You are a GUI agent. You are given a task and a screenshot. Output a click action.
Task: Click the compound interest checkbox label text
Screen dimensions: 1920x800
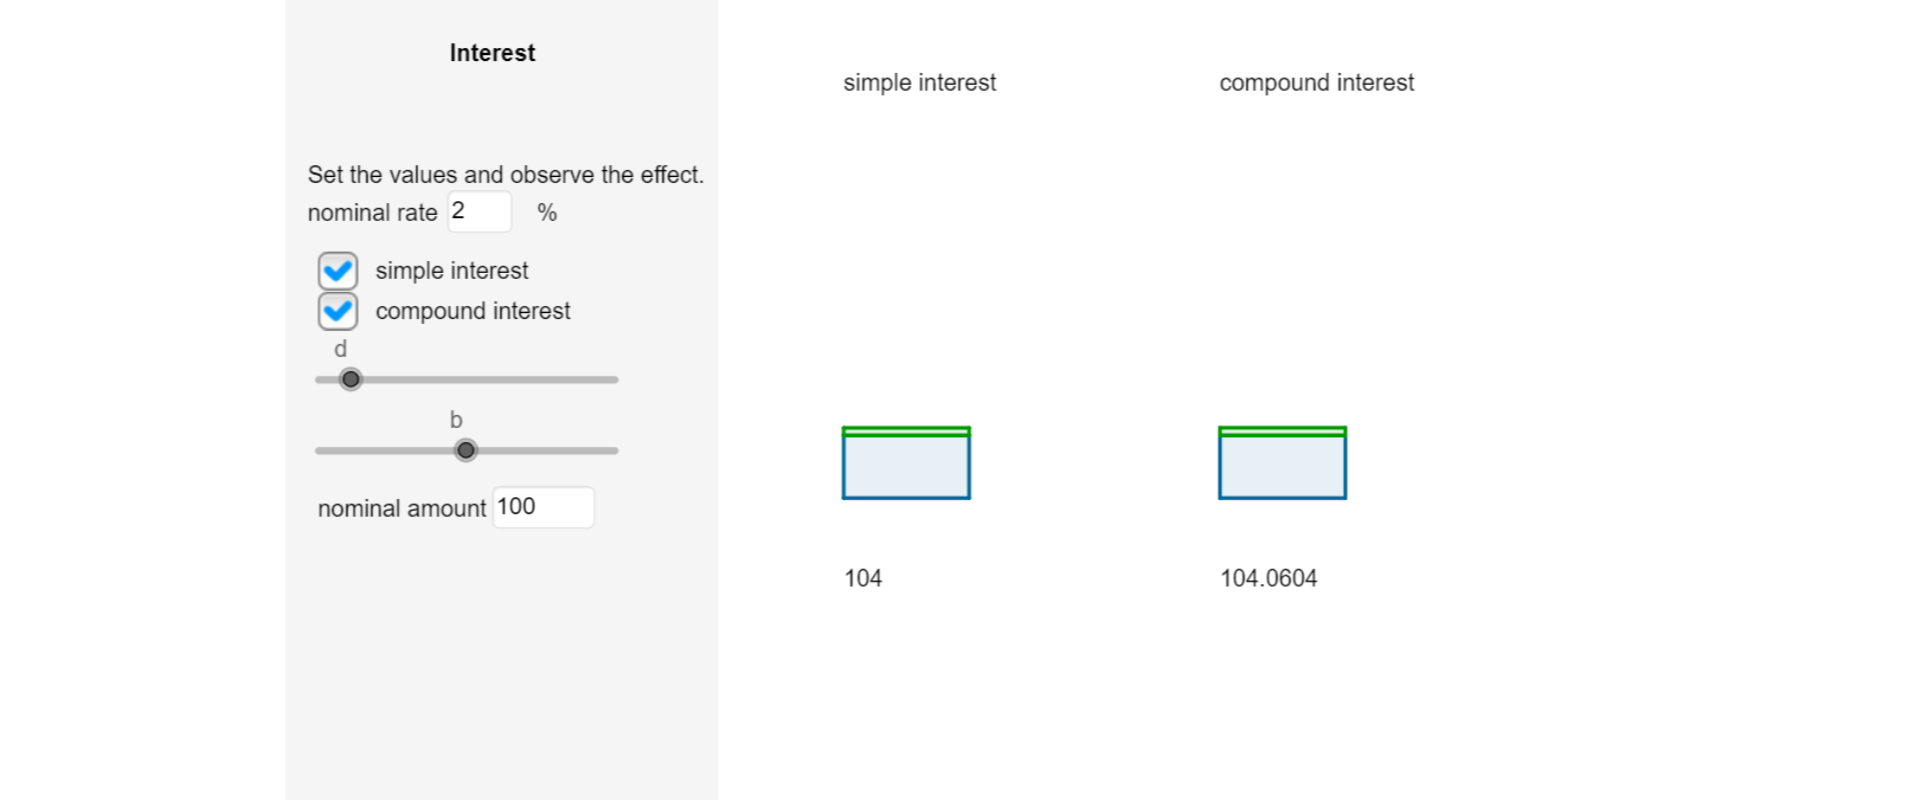[473, 311]
